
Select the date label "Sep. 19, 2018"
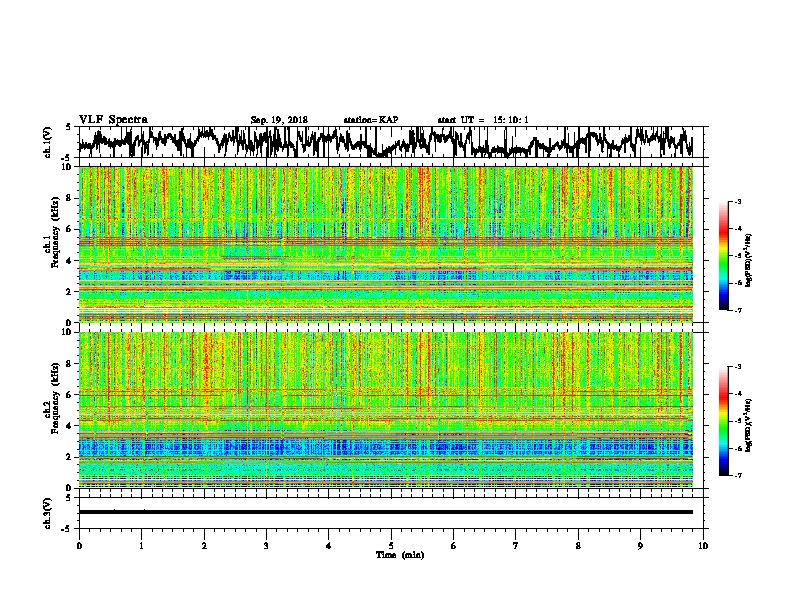pyautogui.click(x=279, y=120)
